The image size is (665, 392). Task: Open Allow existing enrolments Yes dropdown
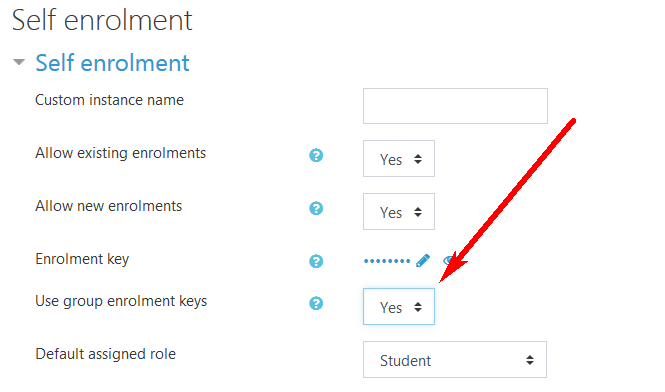tap(399, 159)
